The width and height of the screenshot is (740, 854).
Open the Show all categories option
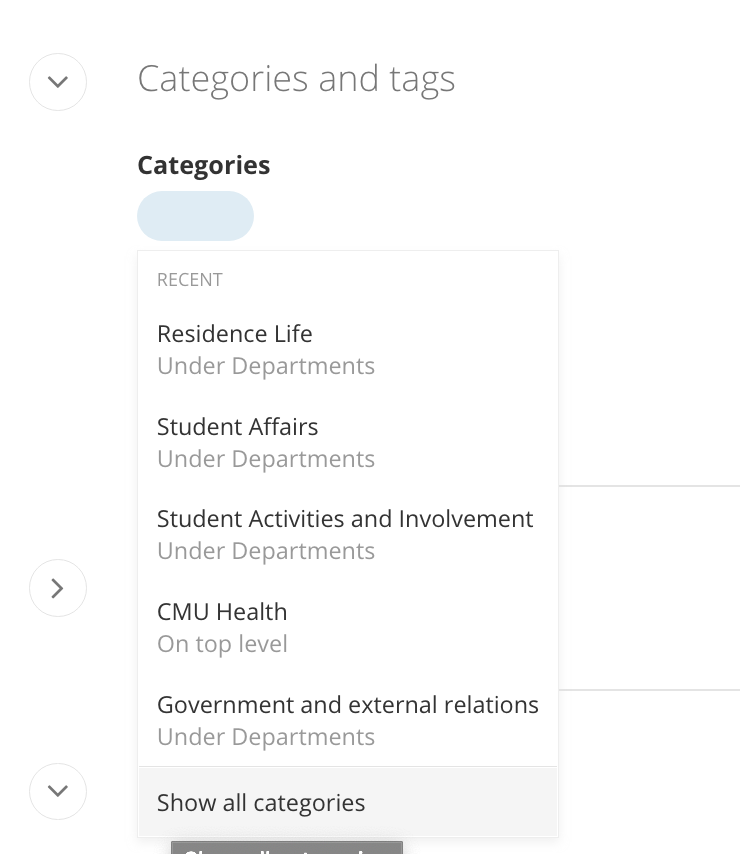[261, 803]
